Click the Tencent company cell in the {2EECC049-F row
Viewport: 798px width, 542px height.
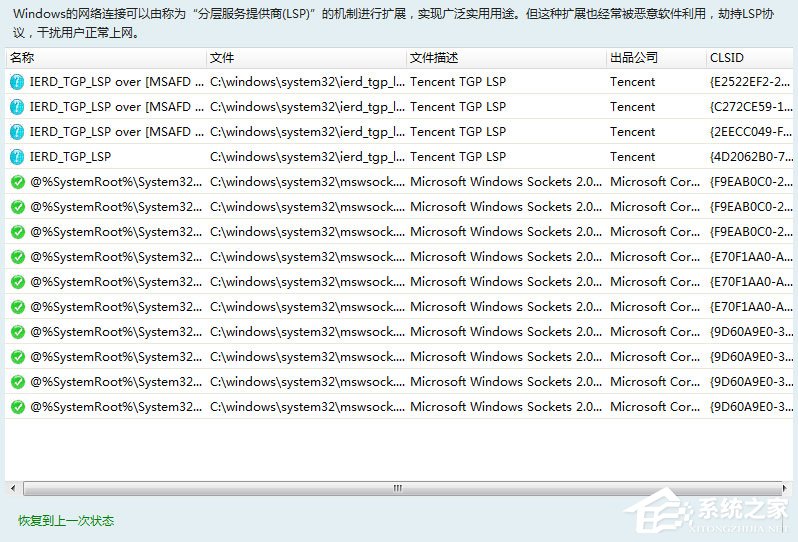click(633, 132)
